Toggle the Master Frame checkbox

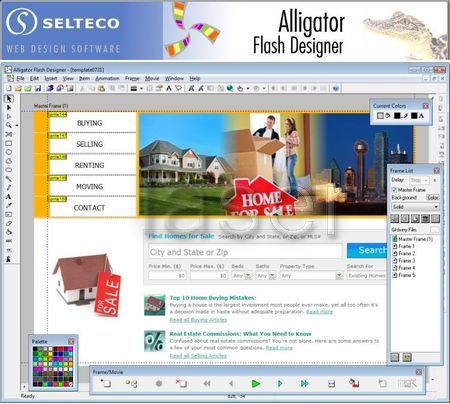click(394, 190)
